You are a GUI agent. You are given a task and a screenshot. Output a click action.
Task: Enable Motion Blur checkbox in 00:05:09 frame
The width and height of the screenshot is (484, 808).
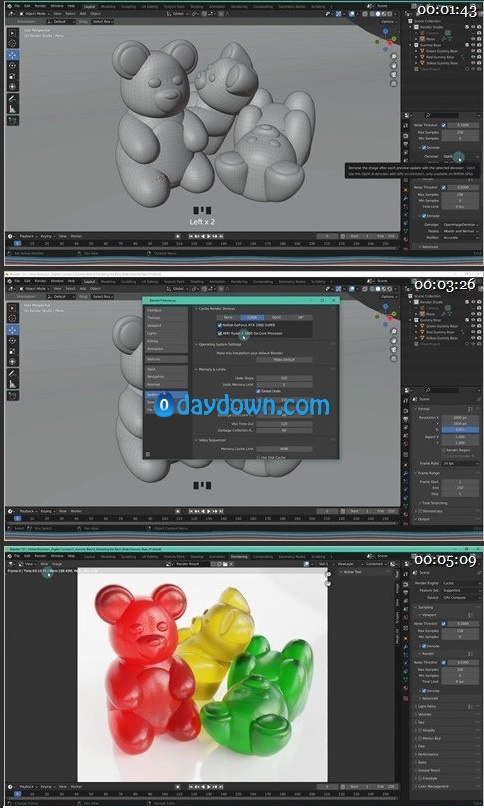point(420,738)
